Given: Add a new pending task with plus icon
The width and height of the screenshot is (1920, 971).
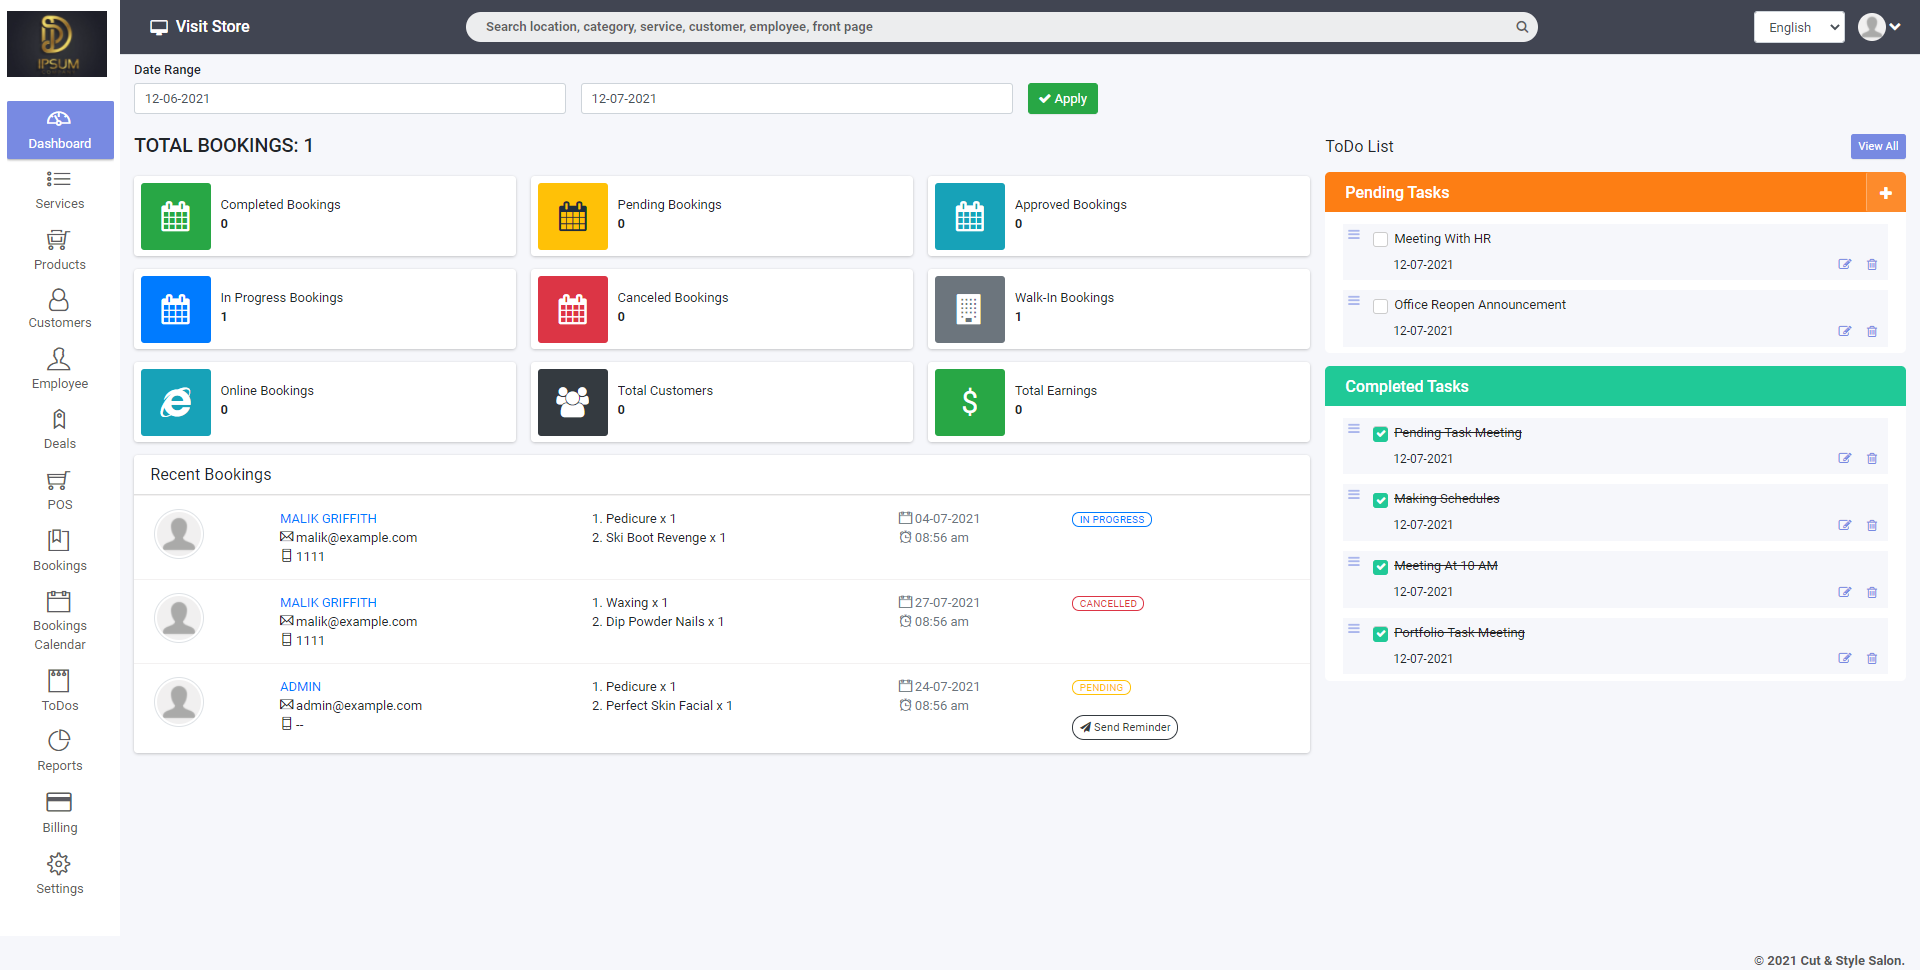Looking at the screenshot, I should pos(1887,192).
